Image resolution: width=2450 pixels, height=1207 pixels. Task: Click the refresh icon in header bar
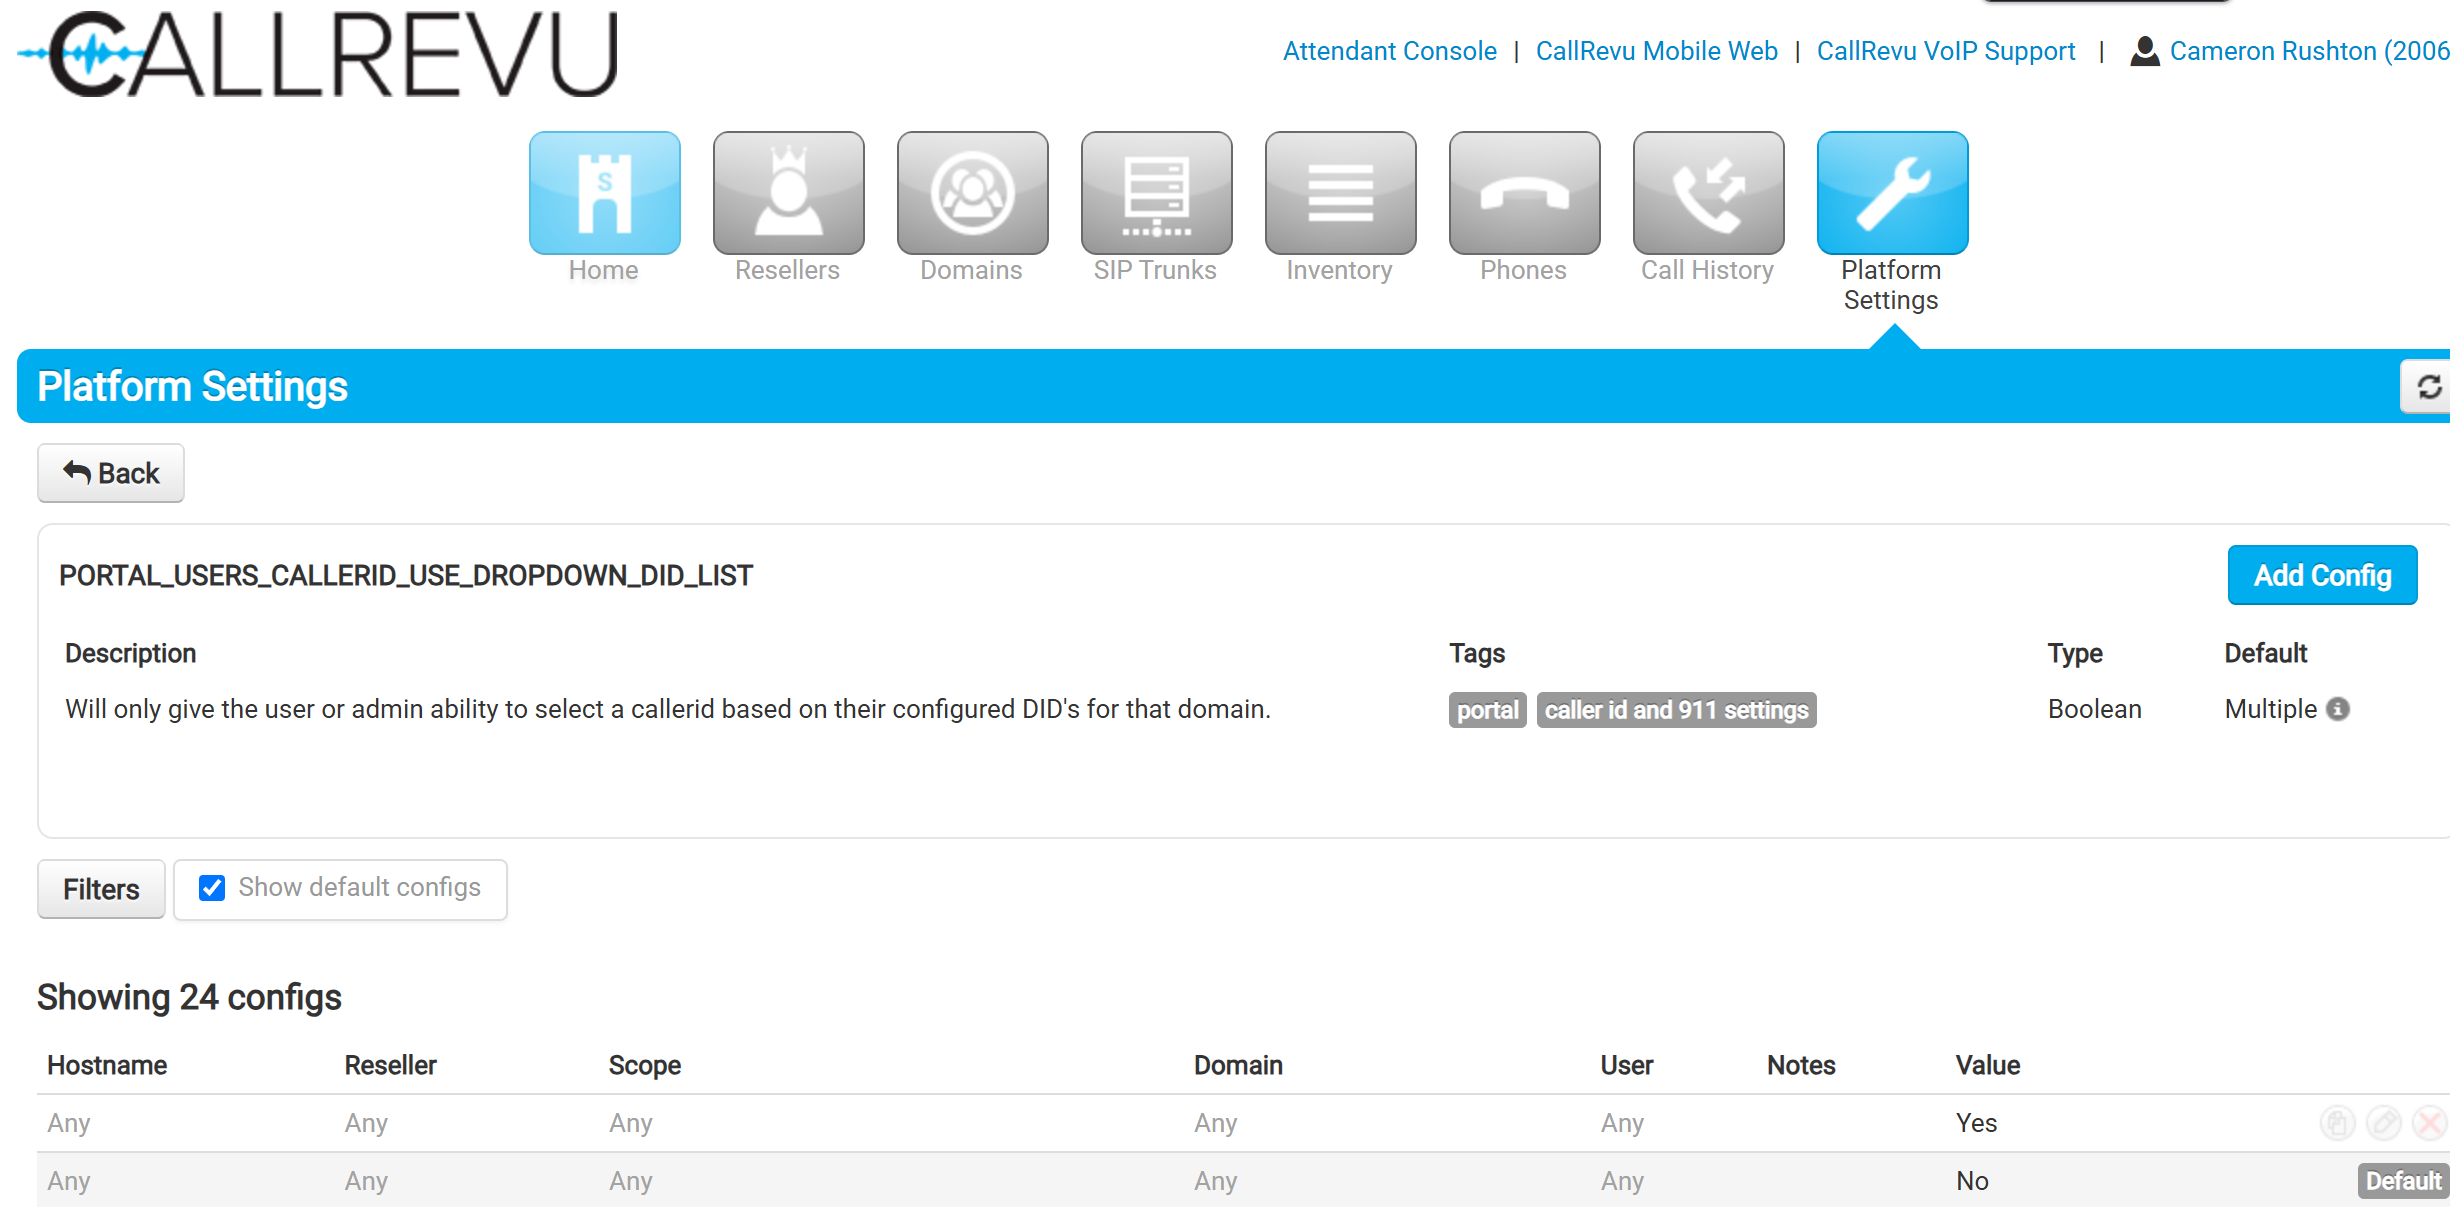click(x=2429, y=387)
